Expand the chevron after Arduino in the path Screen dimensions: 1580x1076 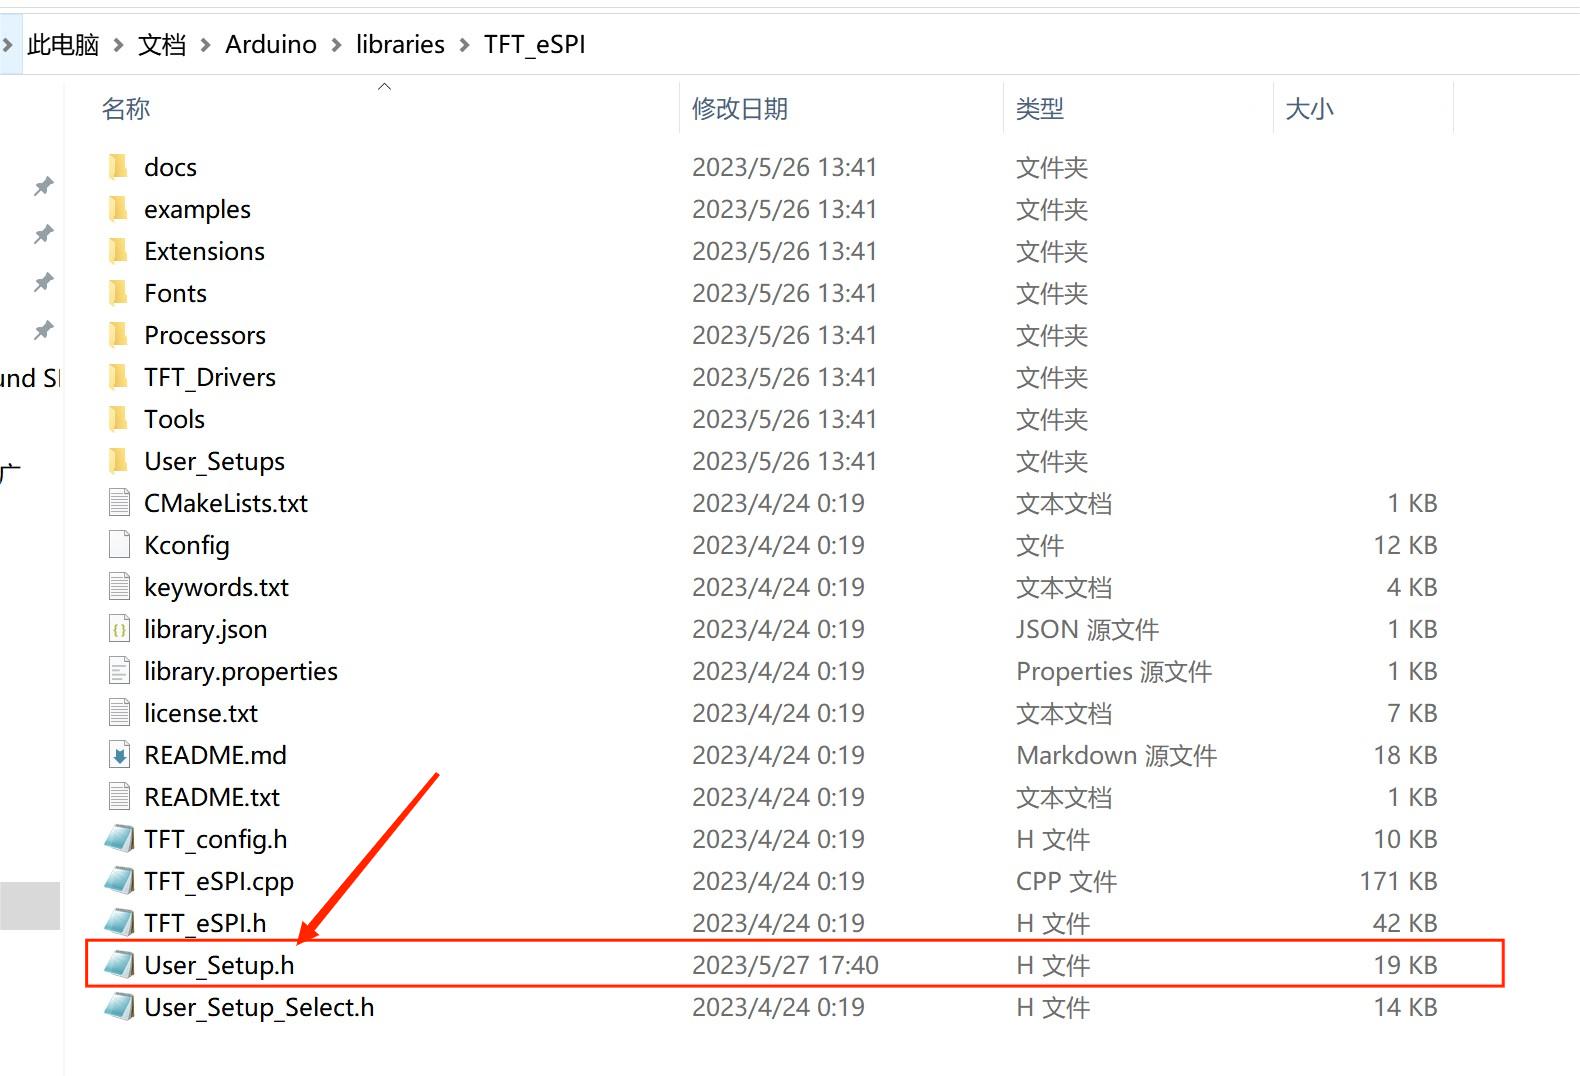coord(335,45)
